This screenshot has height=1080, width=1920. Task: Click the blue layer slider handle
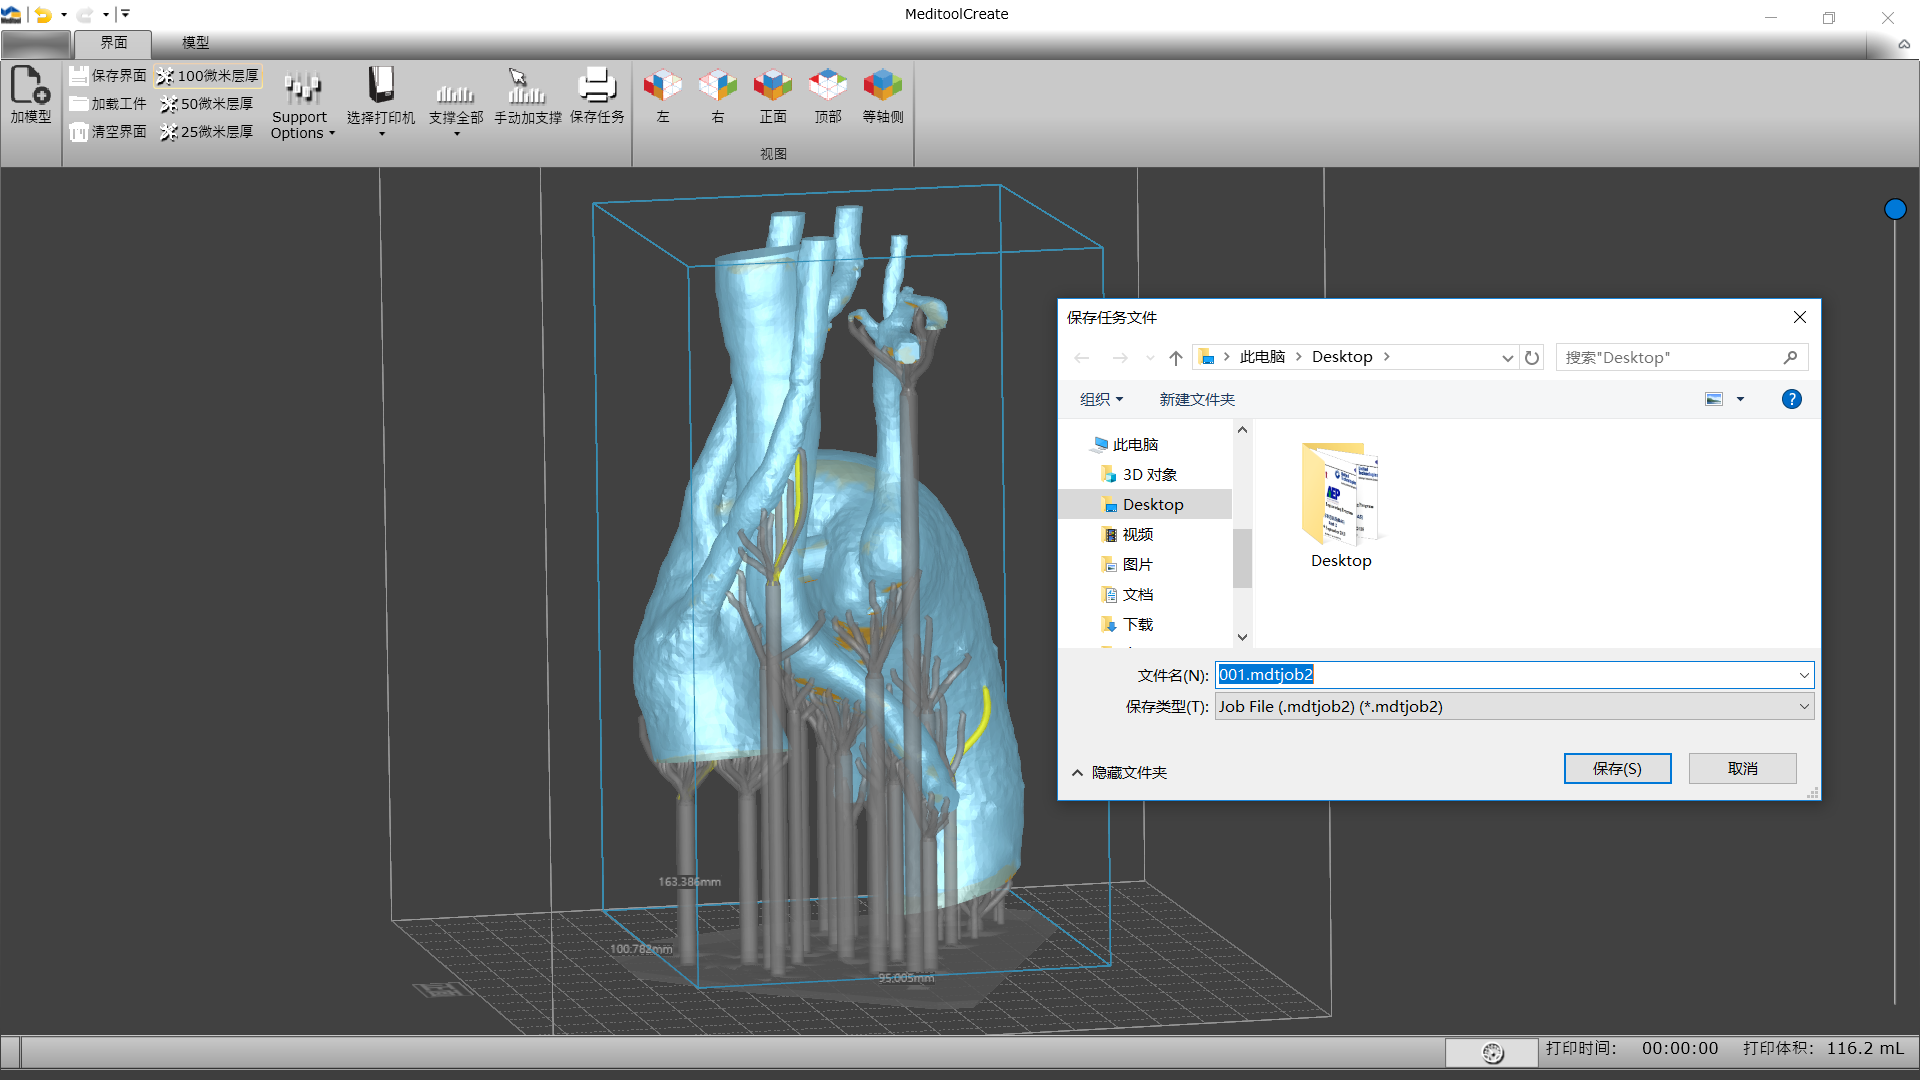coord(1894,209)
